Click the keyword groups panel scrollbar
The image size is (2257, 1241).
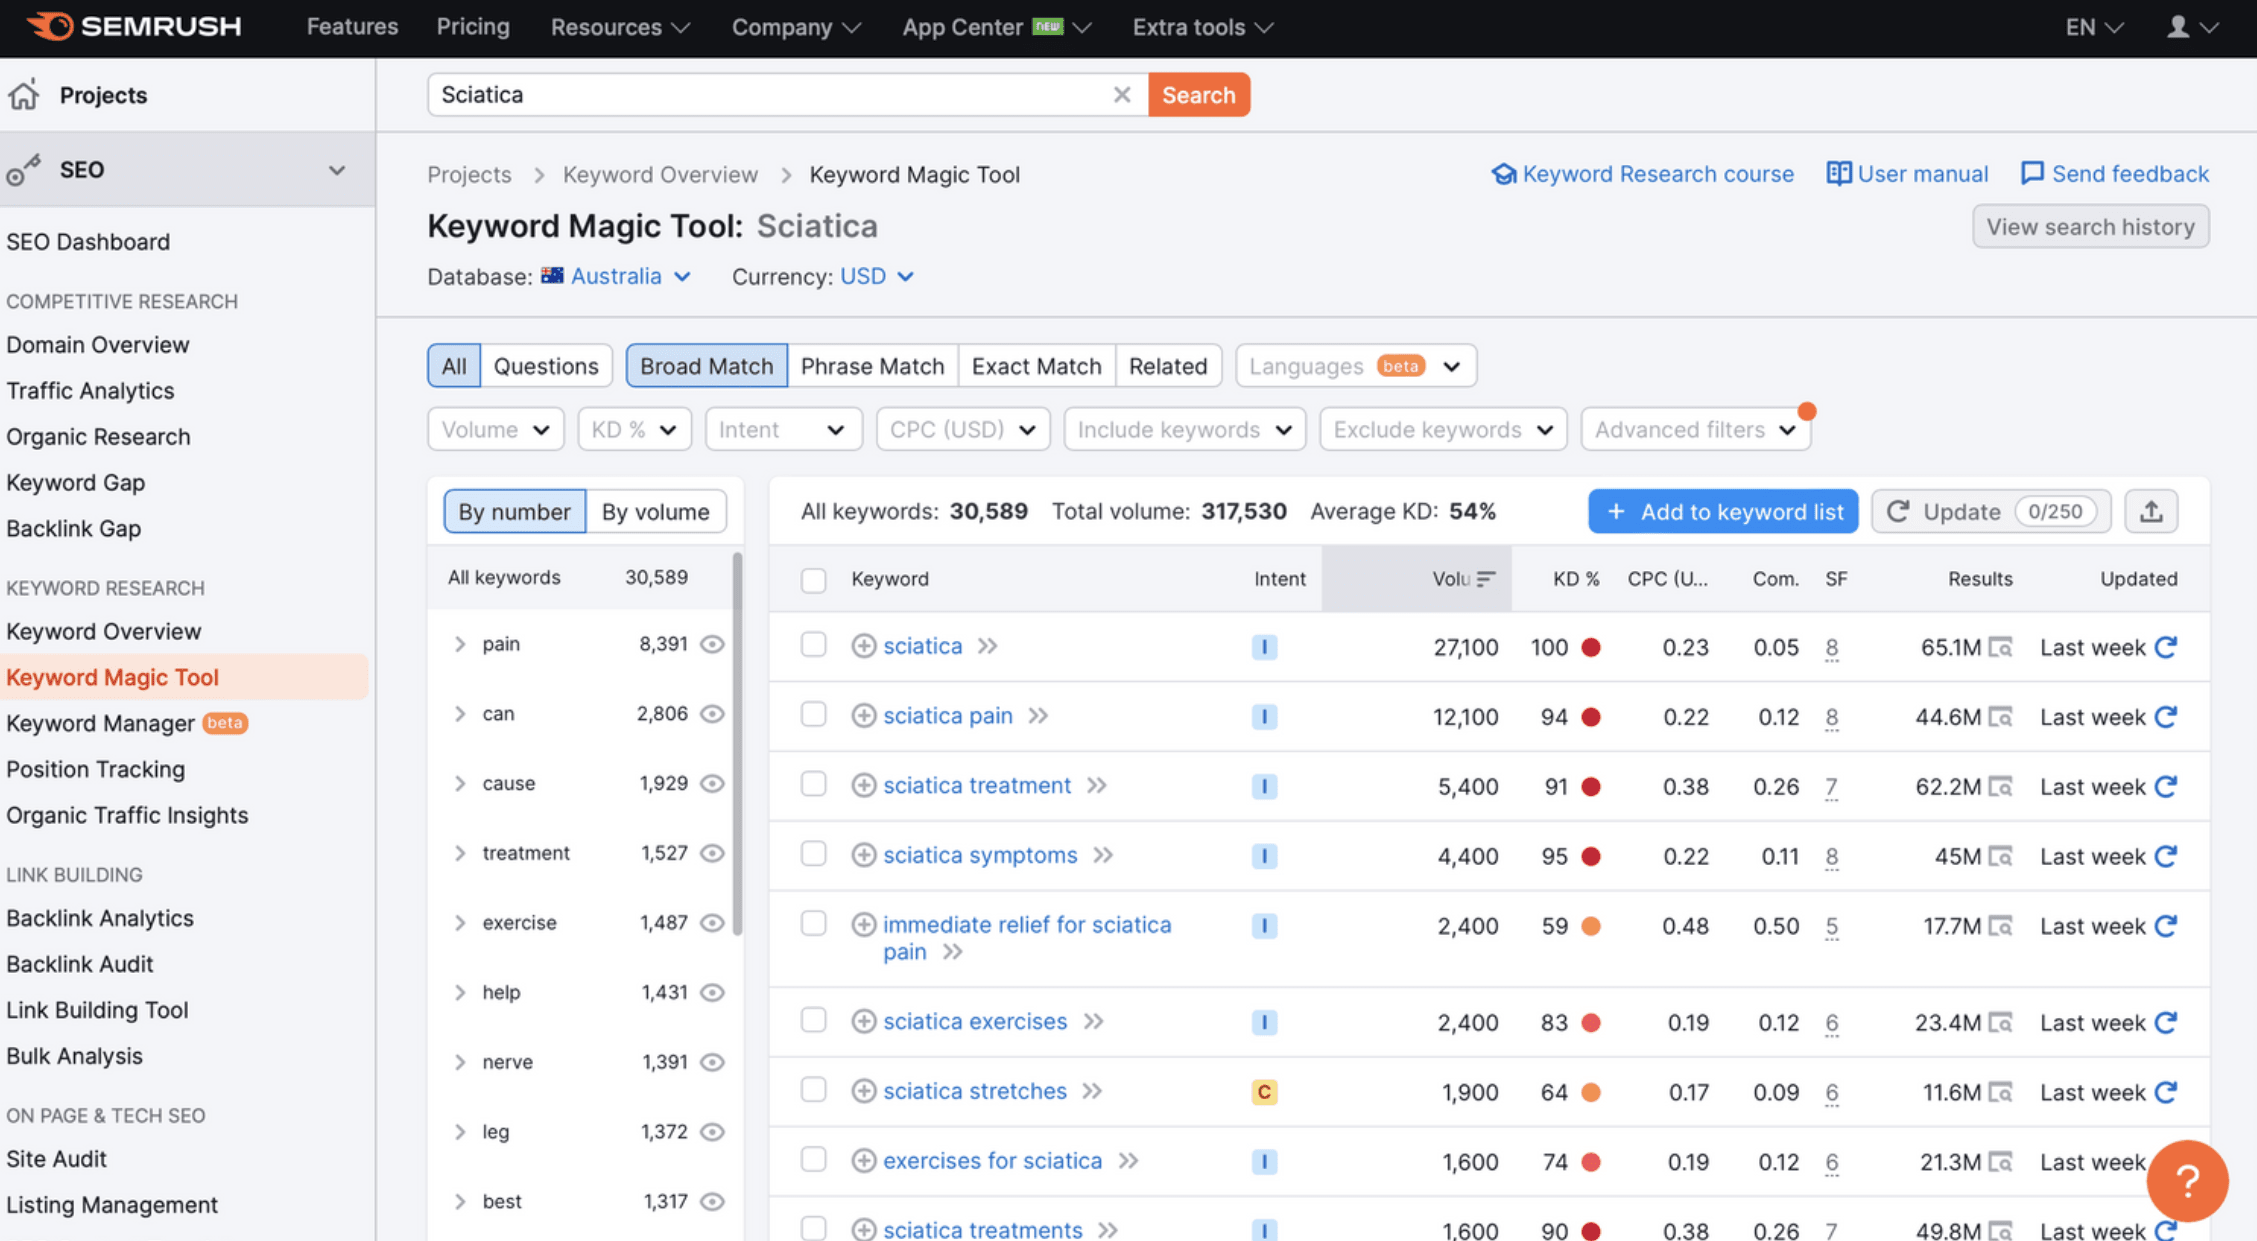pos(738,744)
